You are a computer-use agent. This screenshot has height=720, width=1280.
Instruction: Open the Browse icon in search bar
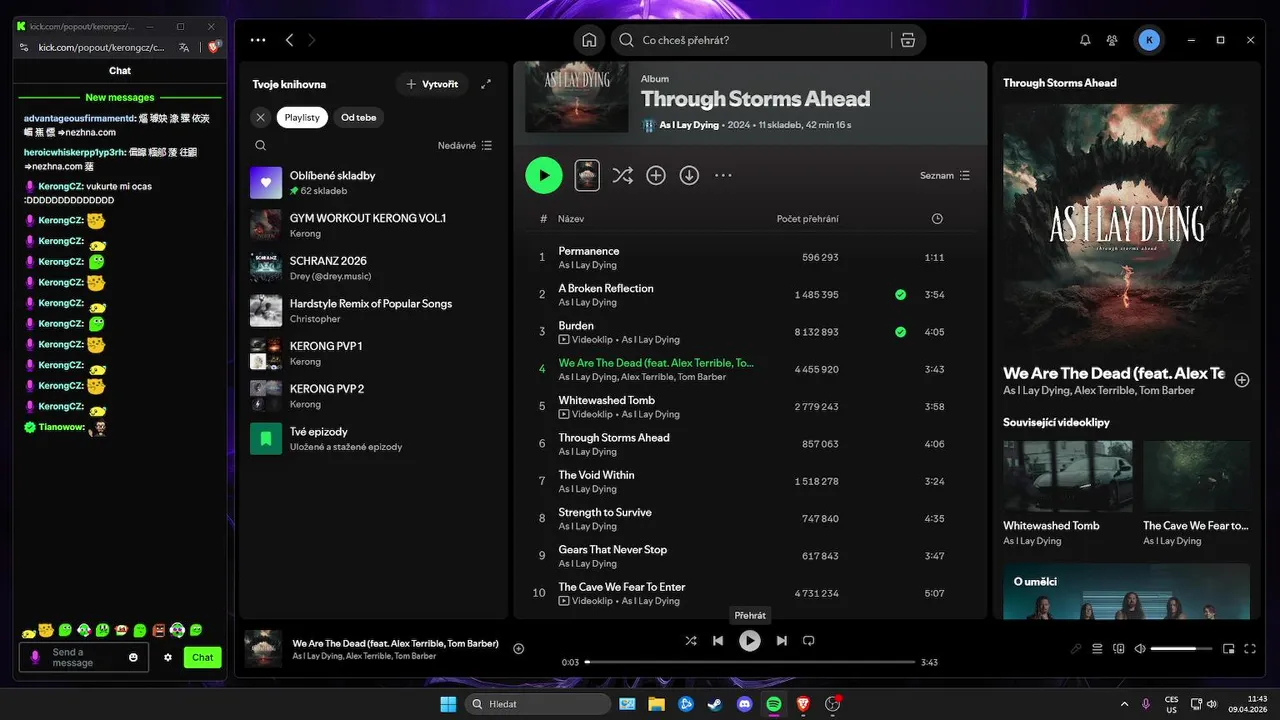coord(907,40)
